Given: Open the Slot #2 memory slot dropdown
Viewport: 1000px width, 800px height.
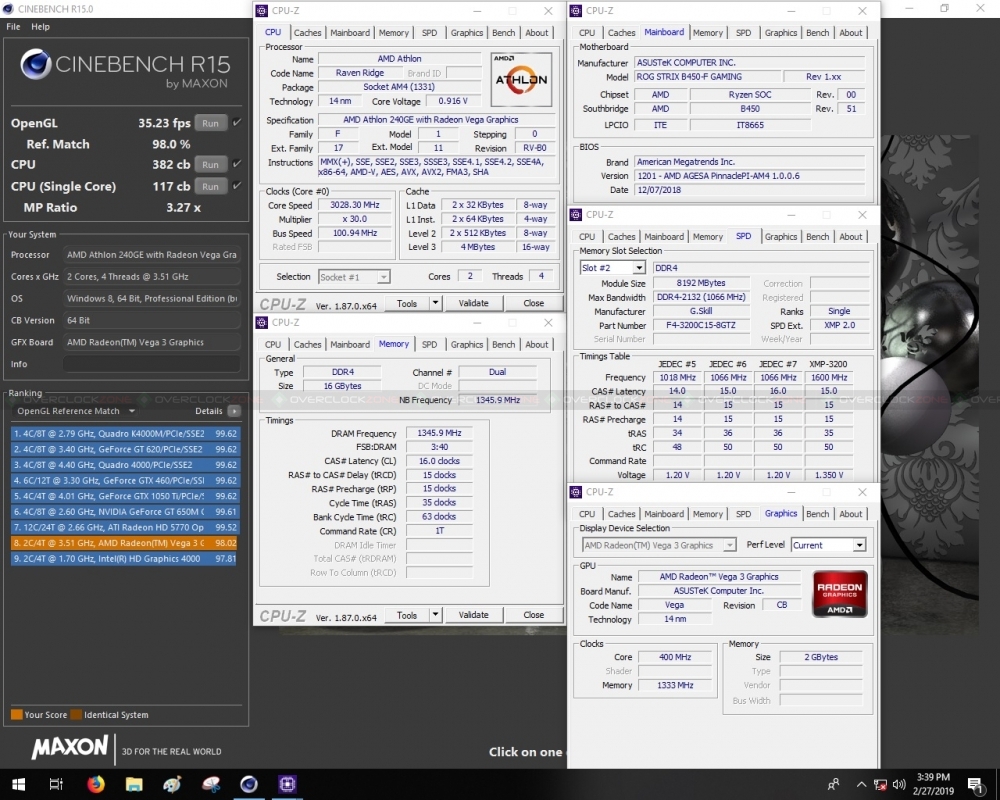Looking at the screenshot, I should pyautogui.click(x=611, y=267).
